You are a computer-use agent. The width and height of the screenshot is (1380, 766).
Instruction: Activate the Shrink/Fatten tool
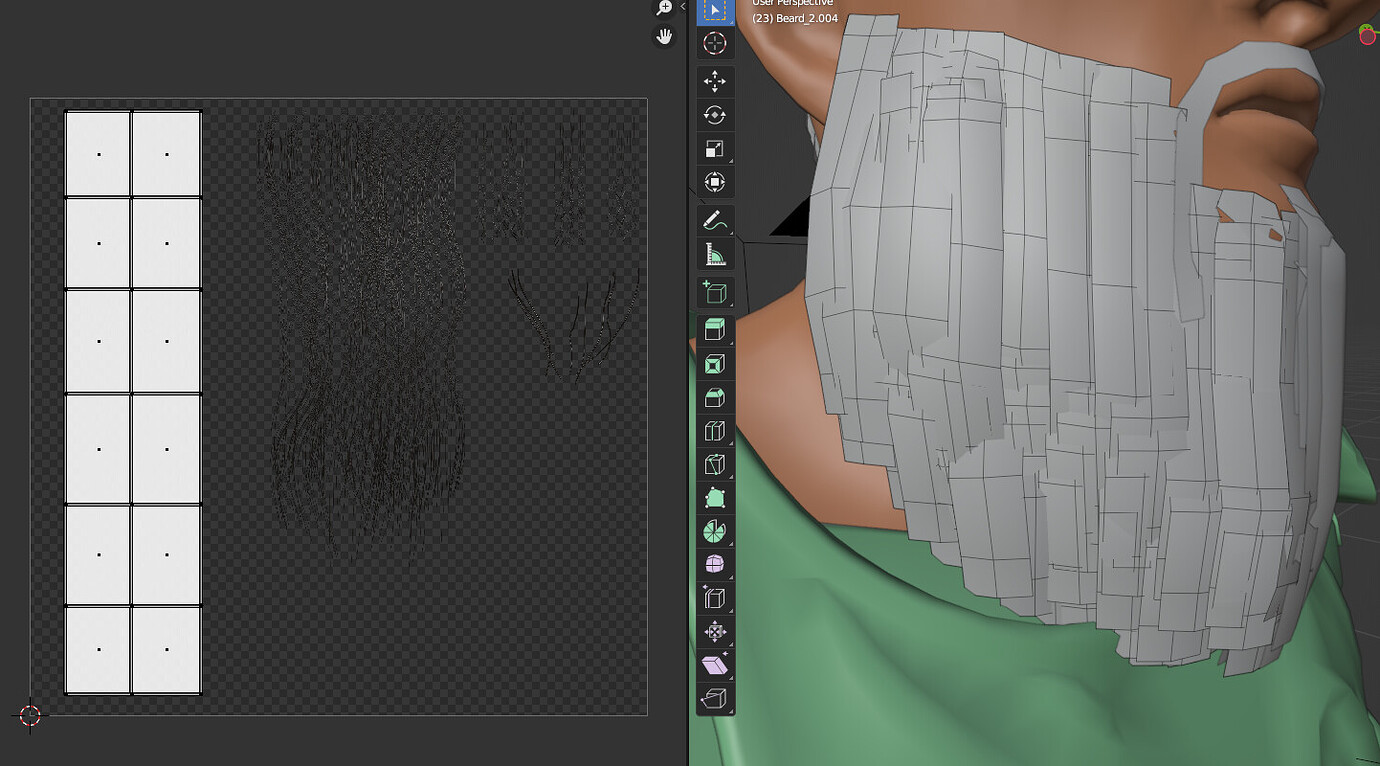pyautogui.click(x=714, y=632)
